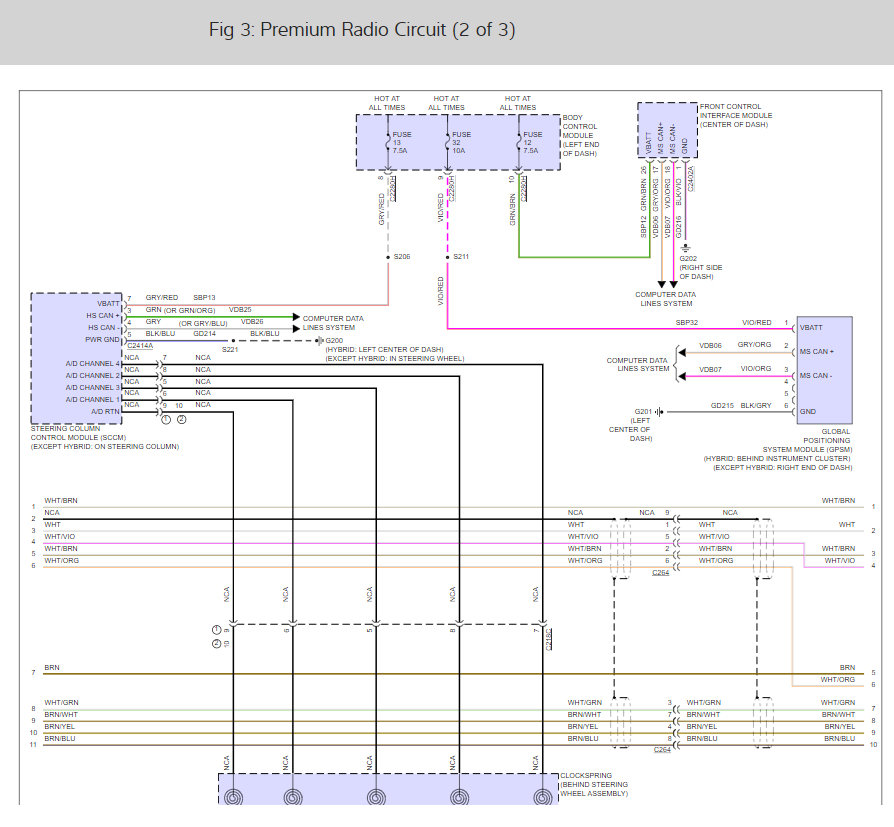894x827 pixels.
Task: Click the S211 splice dot
Action: (x=448, y=257)
